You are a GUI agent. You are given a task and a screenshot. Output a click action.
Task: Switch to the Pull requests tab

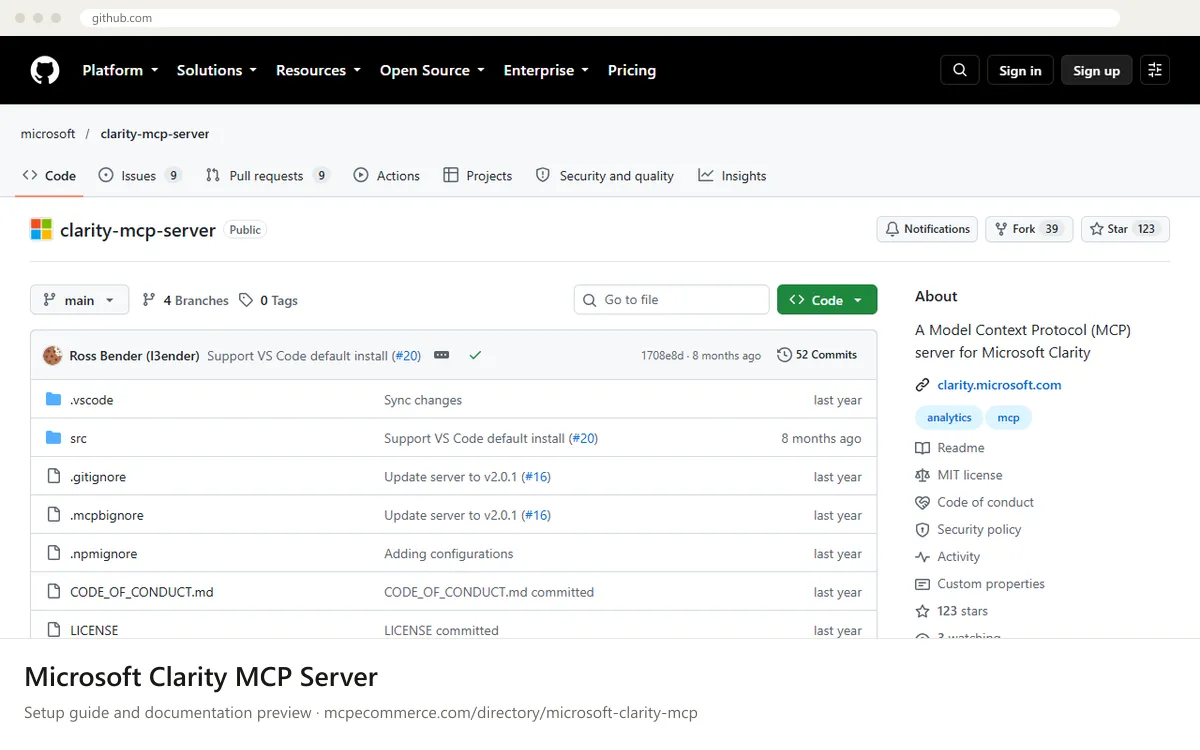click(x=267, y=176)
